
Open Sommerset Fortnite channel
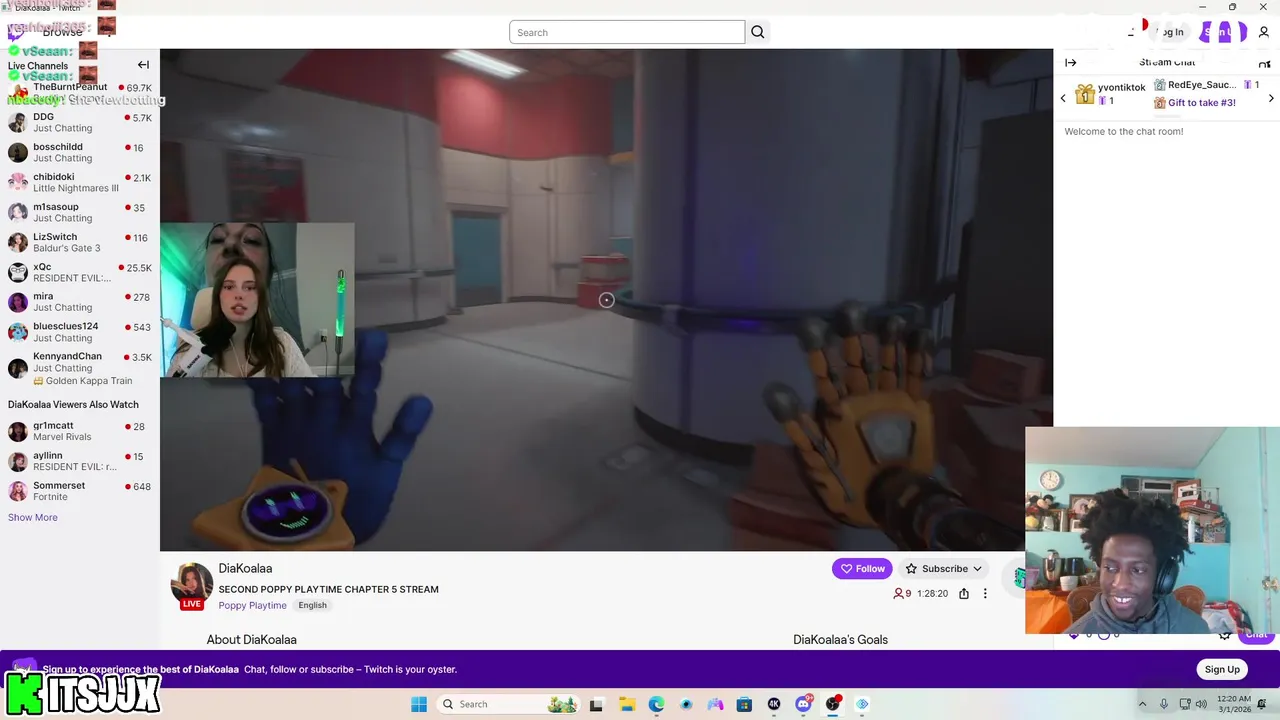80,491
